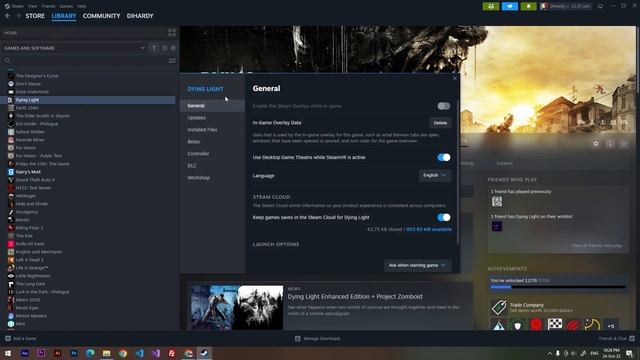
Task: Click the Add a Game plus icon
Action: click(8, 338)
